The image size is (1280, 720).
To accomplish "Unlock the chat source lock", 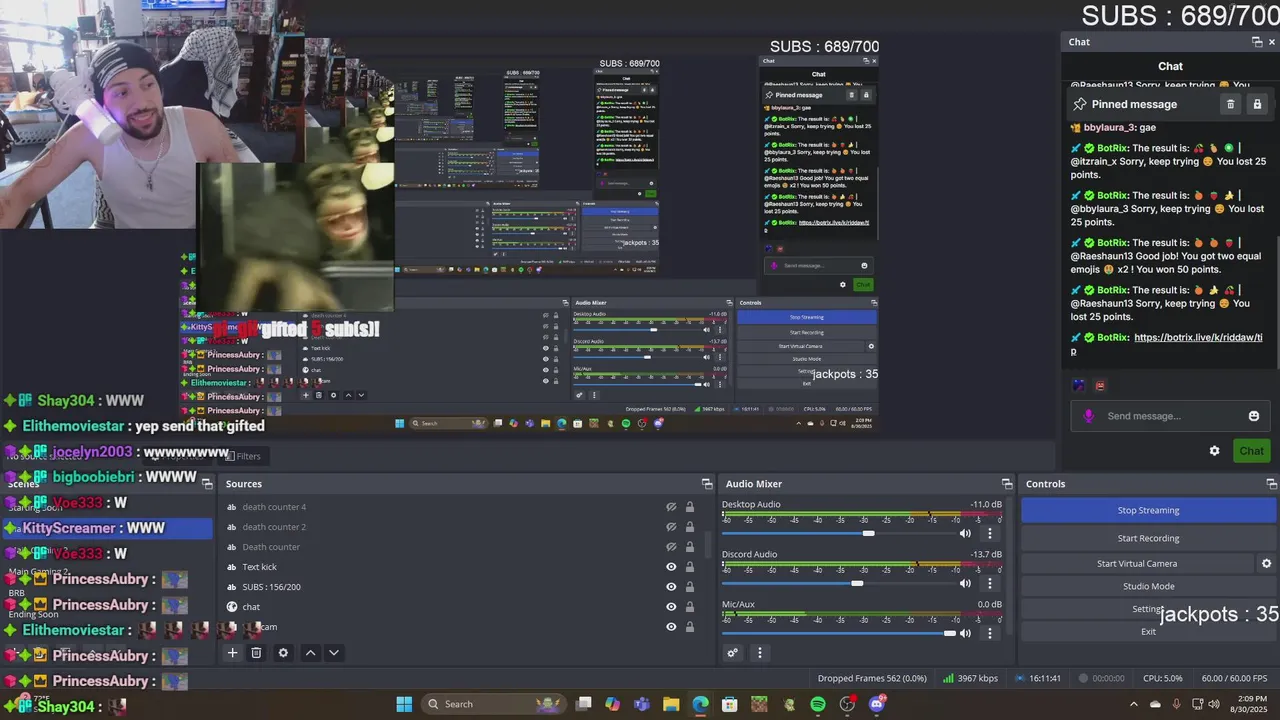I will tap(689, 607).
